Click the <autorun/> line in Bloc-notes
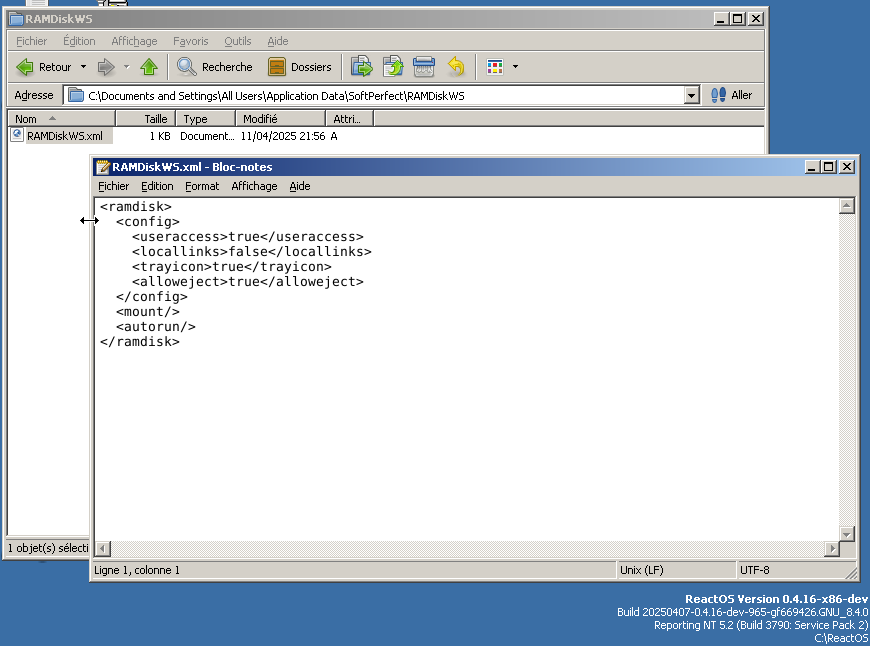The width and height of the screenshot is (870, 646). click(x=155, y=327)
